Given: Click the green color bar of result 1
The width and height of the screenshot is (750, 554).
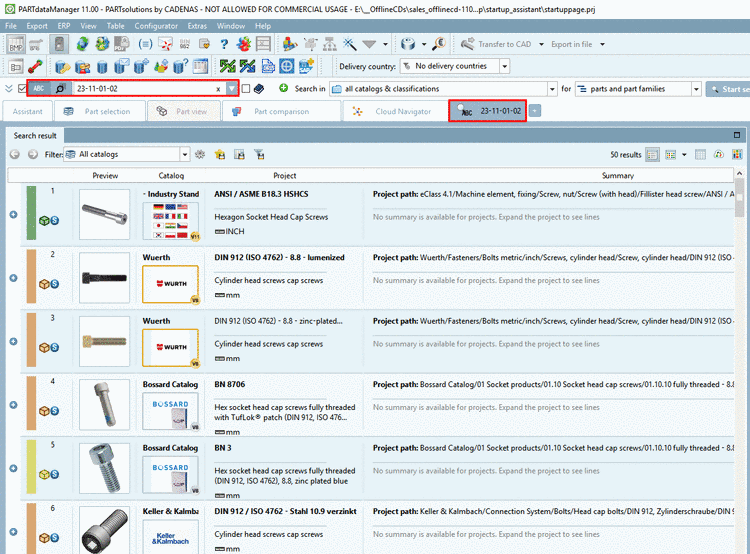Looking at the screenshot, I should tap(31, 213).
